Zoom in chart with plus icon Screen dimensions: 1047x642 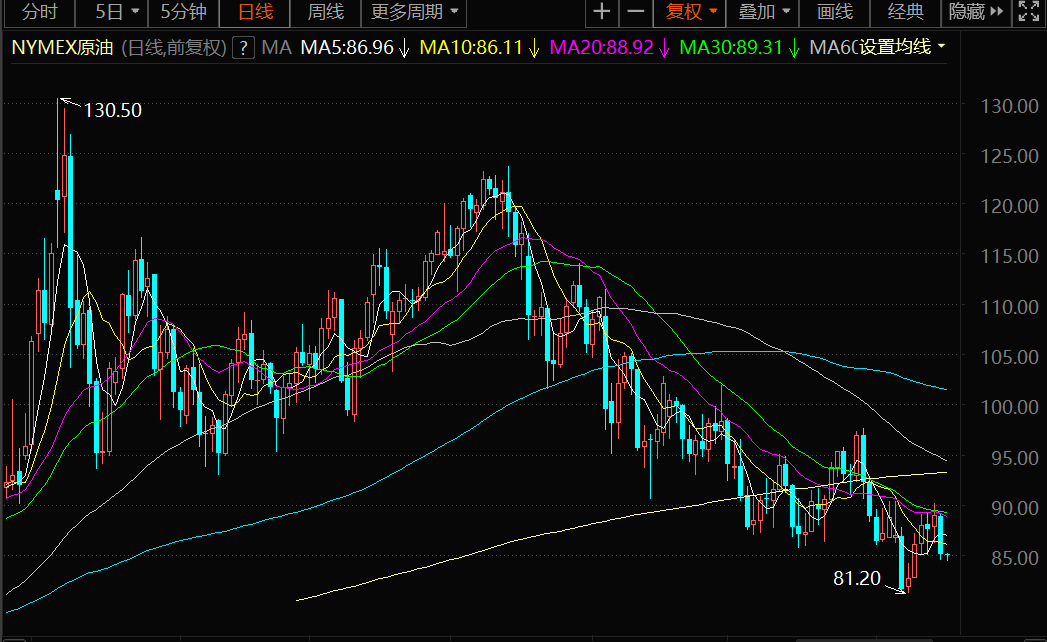pyautogui.click(x=602, y=12)
